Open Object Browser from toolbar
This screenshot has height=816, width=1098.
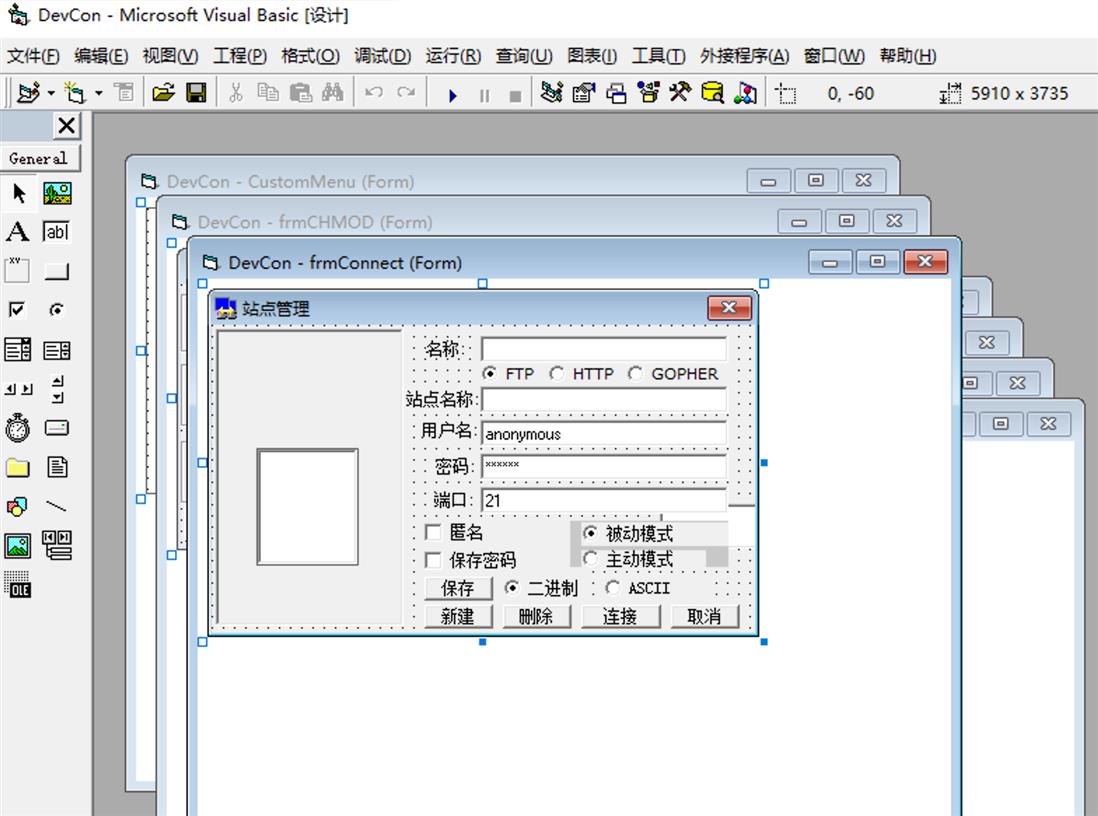click(648, 92)
